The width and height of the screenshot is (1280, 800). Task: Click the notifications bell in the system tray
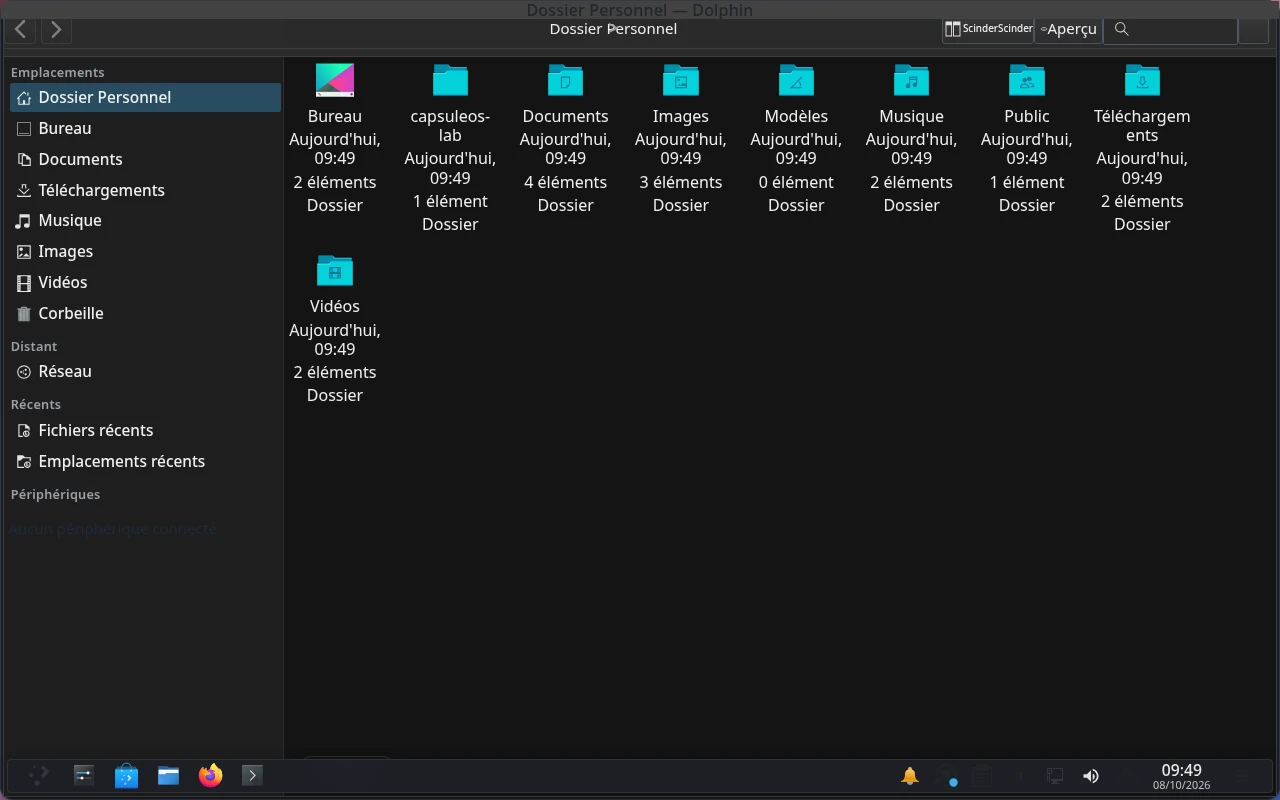pos(910,775)
